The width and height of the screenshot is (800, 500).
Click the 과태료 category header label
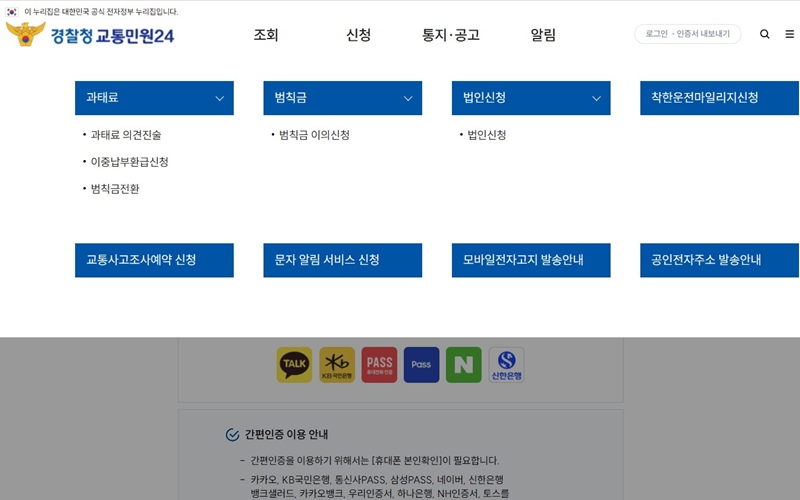point(102,97)
